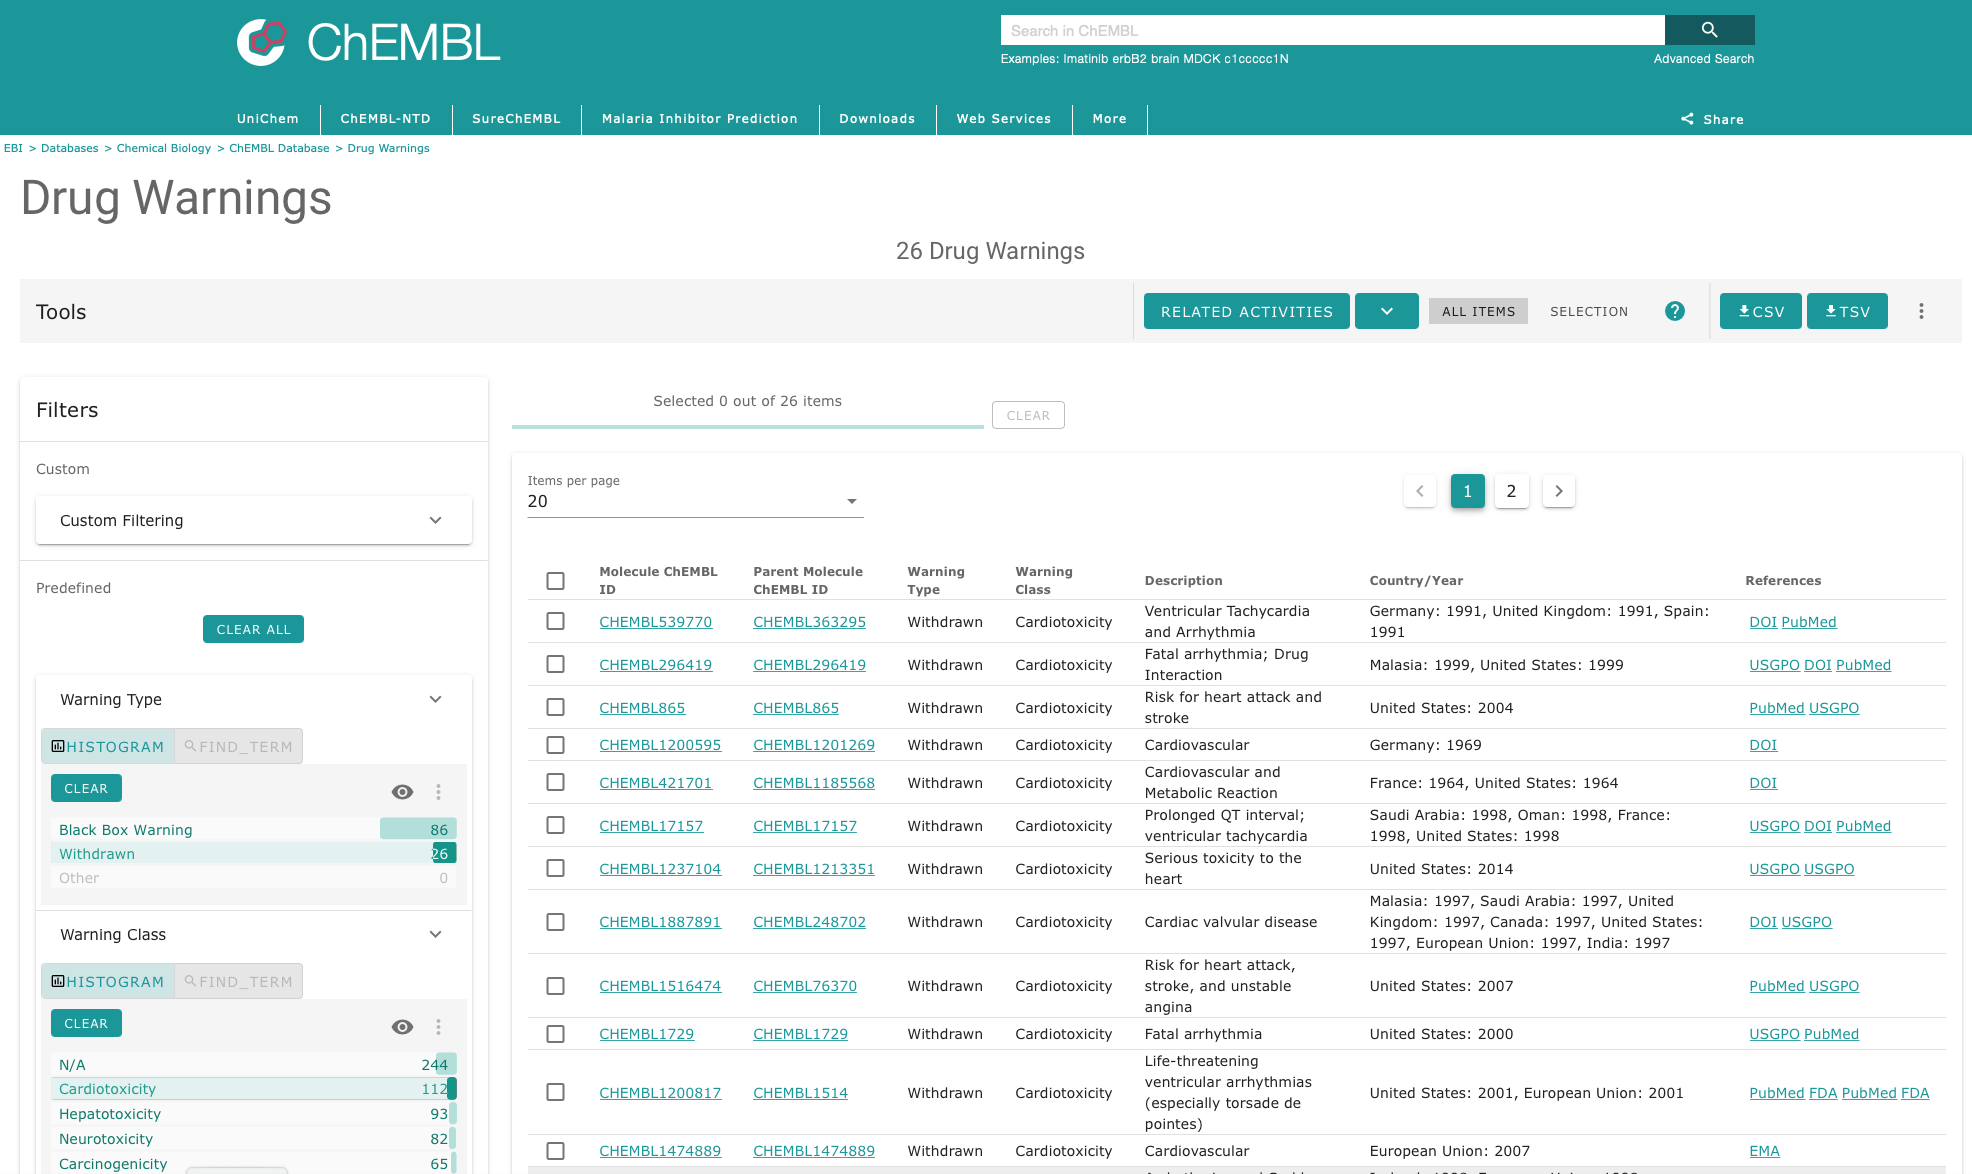Open the Downloads menu
The image size is (1972, 1174).
tap(877, 119)
